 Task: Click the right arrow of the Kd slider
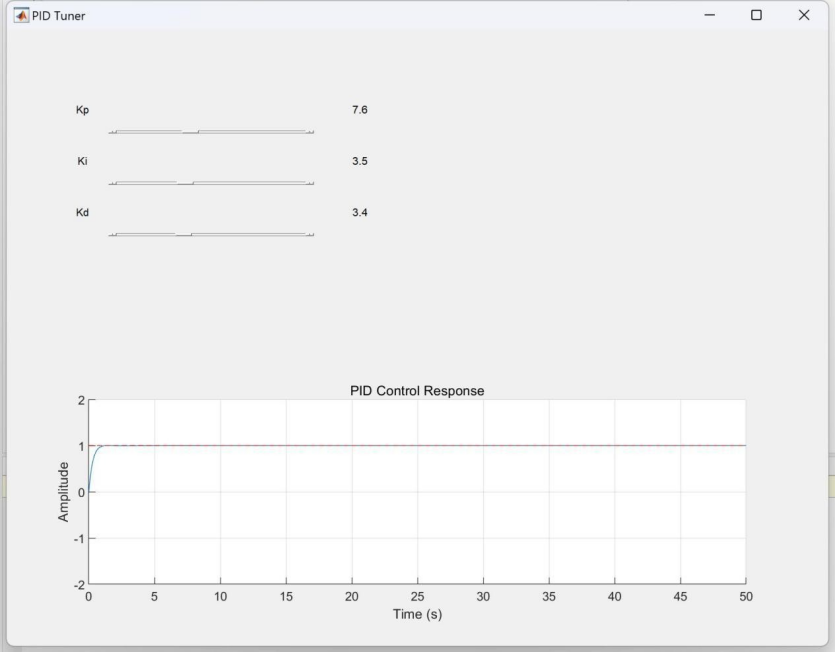click(310, 234)
